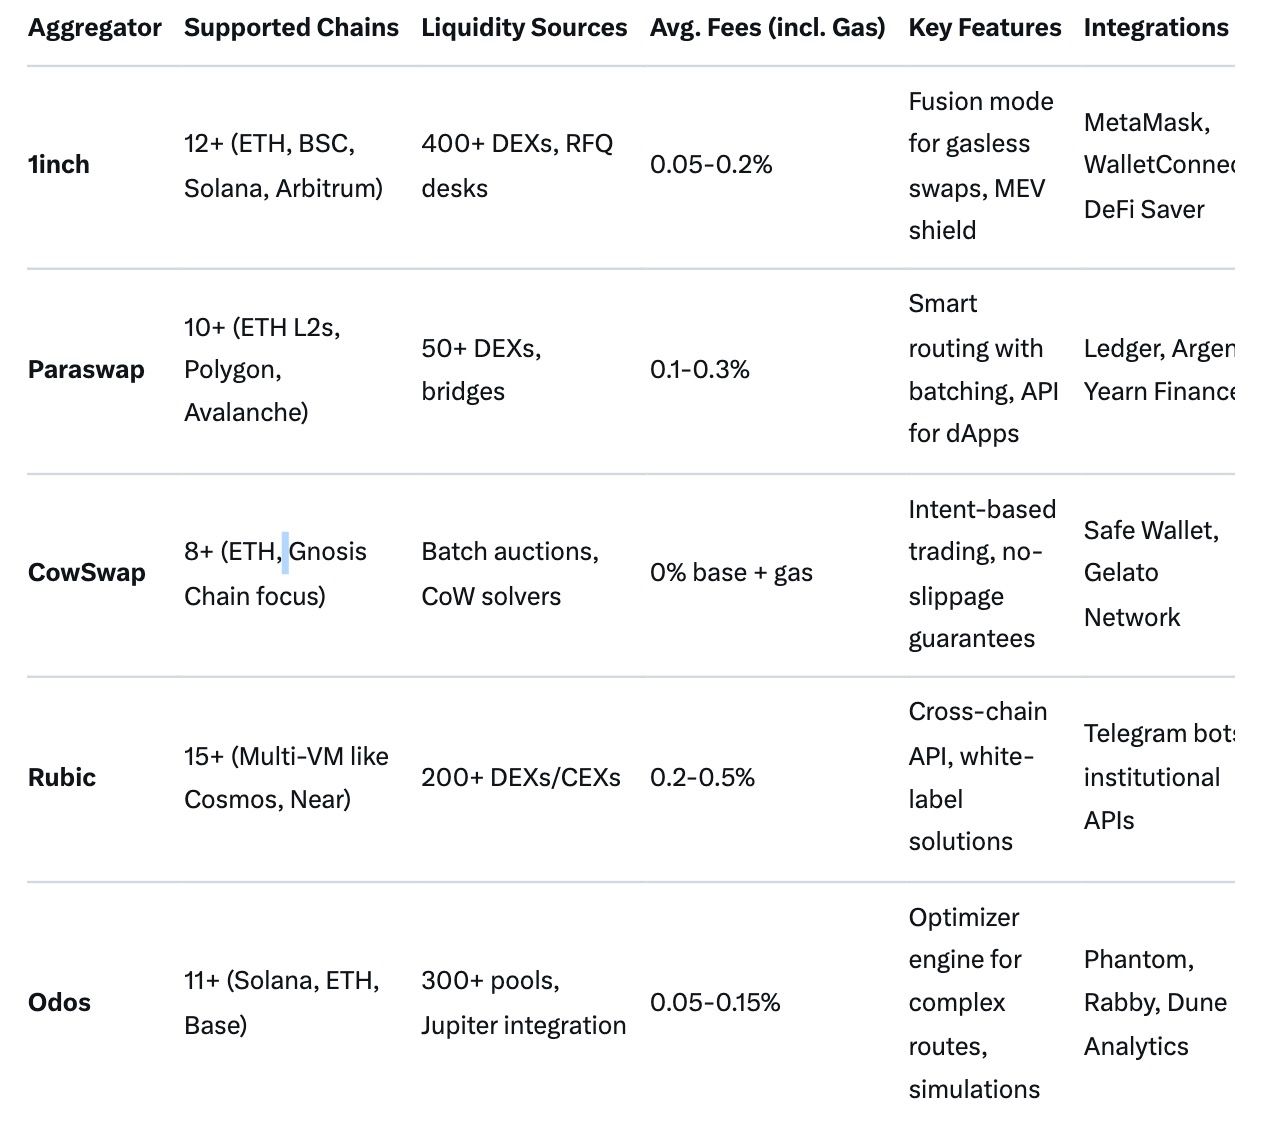The height and width of the screenshot is (1126, 1274).
Task: Click the Safe Wallet, Gelato Network cell
Action: (1150, 573)
